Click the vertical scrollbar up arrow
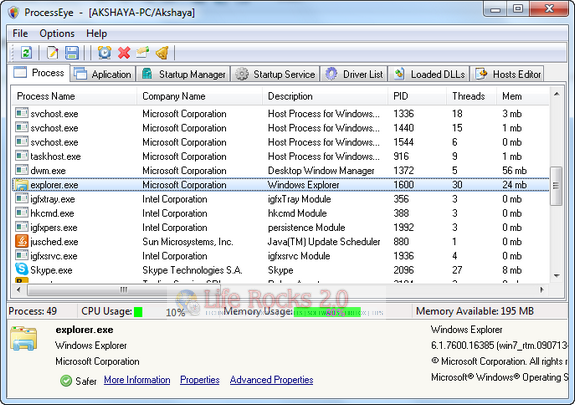 pyautogui.click(x=556, y=95)
